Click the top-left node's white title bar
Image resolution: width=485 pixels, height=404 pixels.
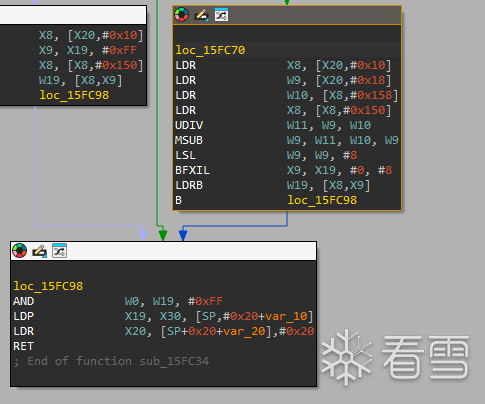click(73, 15)
